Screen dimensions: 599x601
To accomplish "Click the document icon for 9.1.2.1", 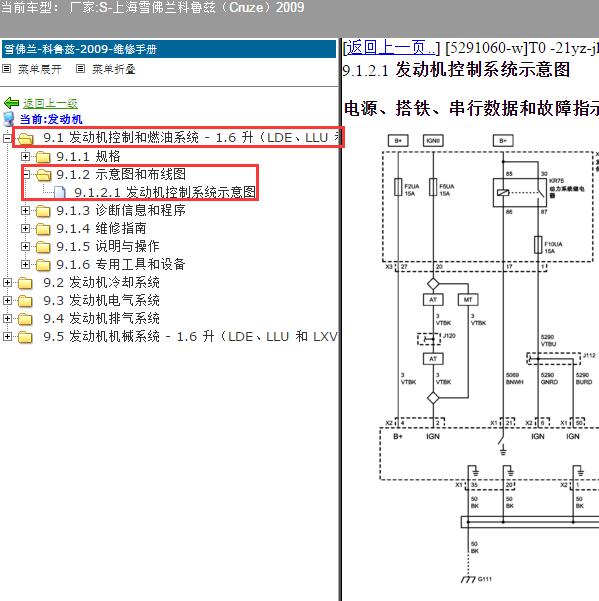I will click(x=59, y=192).
